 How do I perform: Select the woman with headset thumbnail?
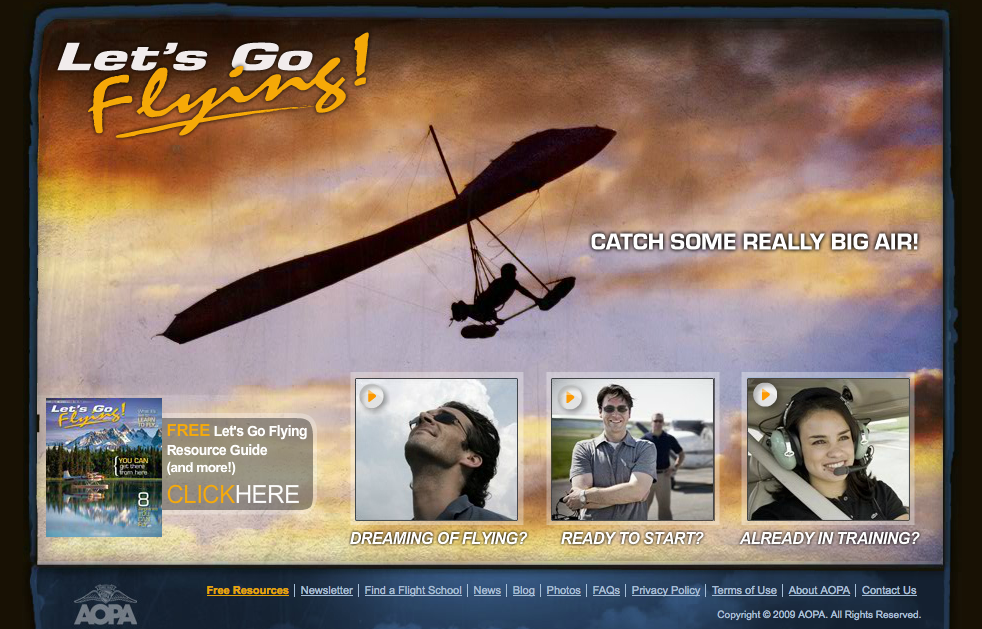828,449
